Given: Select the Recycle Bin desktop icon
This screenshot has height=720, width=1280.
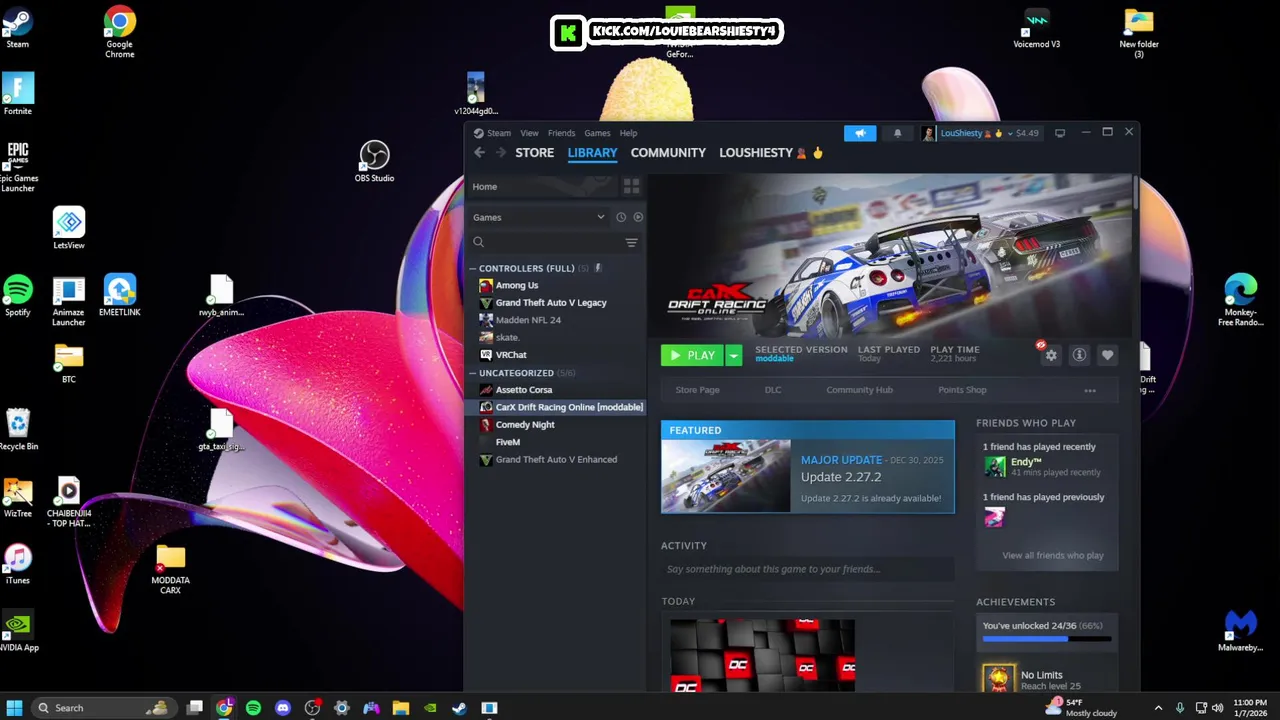Looking at the screenshot, I should (18, 430).
